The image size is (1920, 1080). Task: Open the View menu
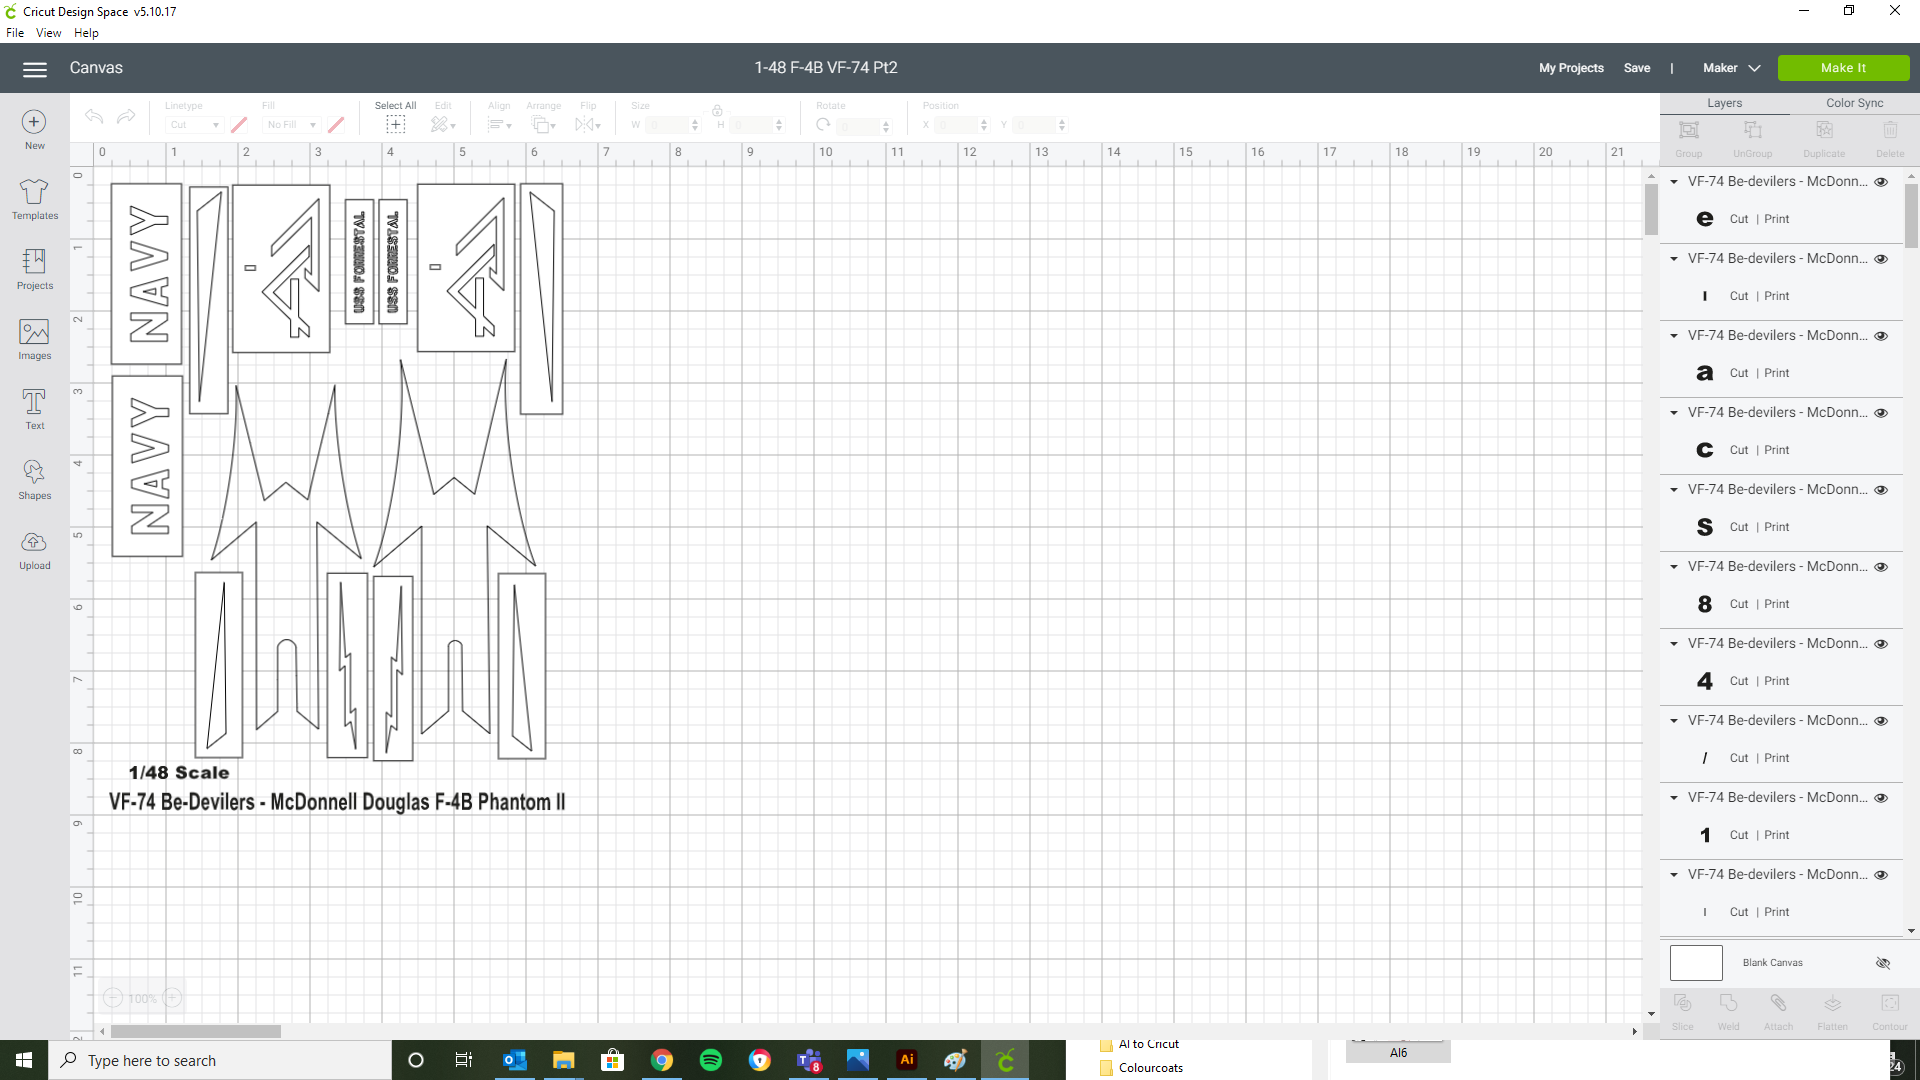pyautogui.click(x=48, y=33)
